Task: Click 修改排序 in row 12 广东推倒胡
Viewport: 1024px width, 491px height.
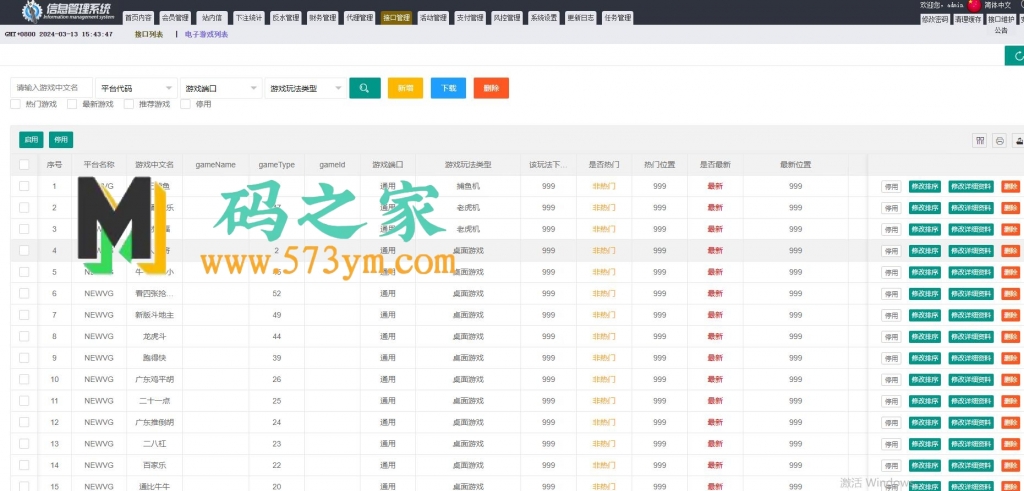Action: [925, 422]
